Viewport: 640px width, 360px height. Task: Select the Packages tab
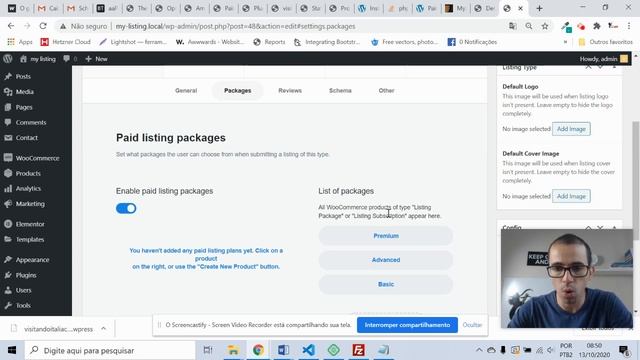point(238,91)
